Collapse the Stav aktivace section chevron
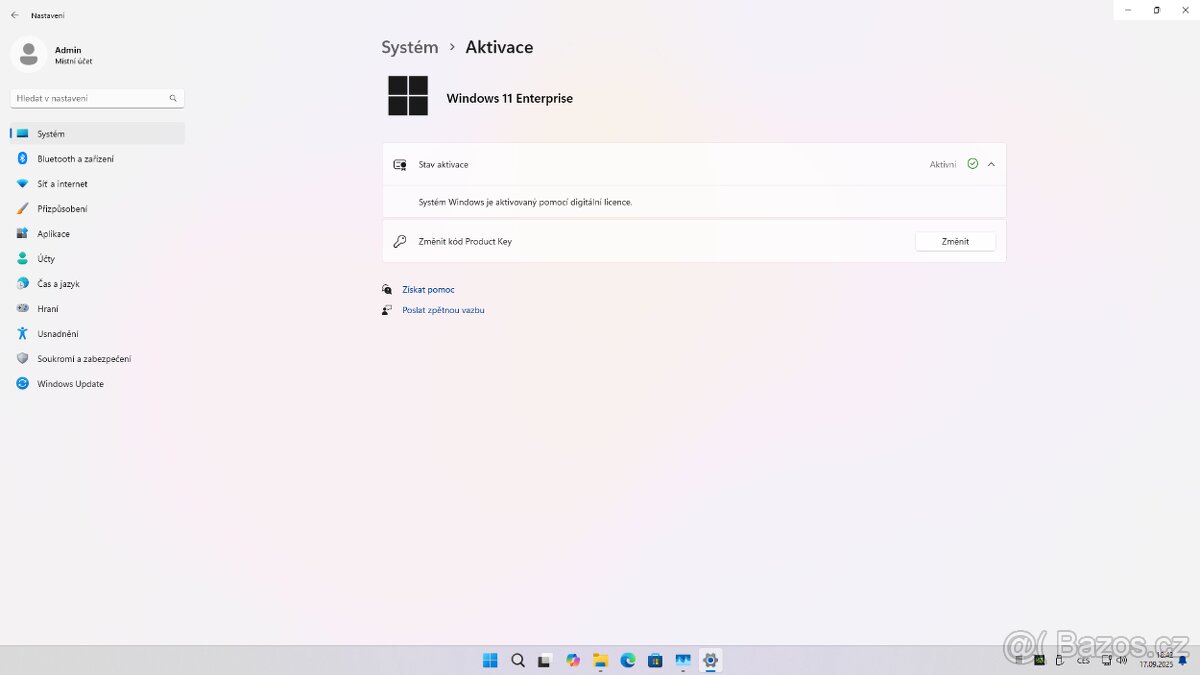1200x675 pixels. [991, 164]
